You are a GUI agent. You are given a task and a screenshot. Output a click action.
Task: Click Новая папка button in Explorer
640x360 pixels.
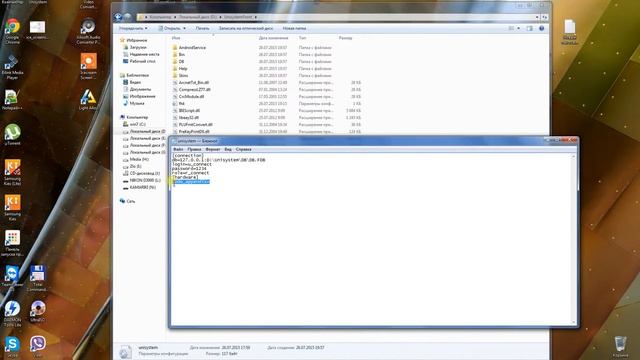tap(294, 28)
